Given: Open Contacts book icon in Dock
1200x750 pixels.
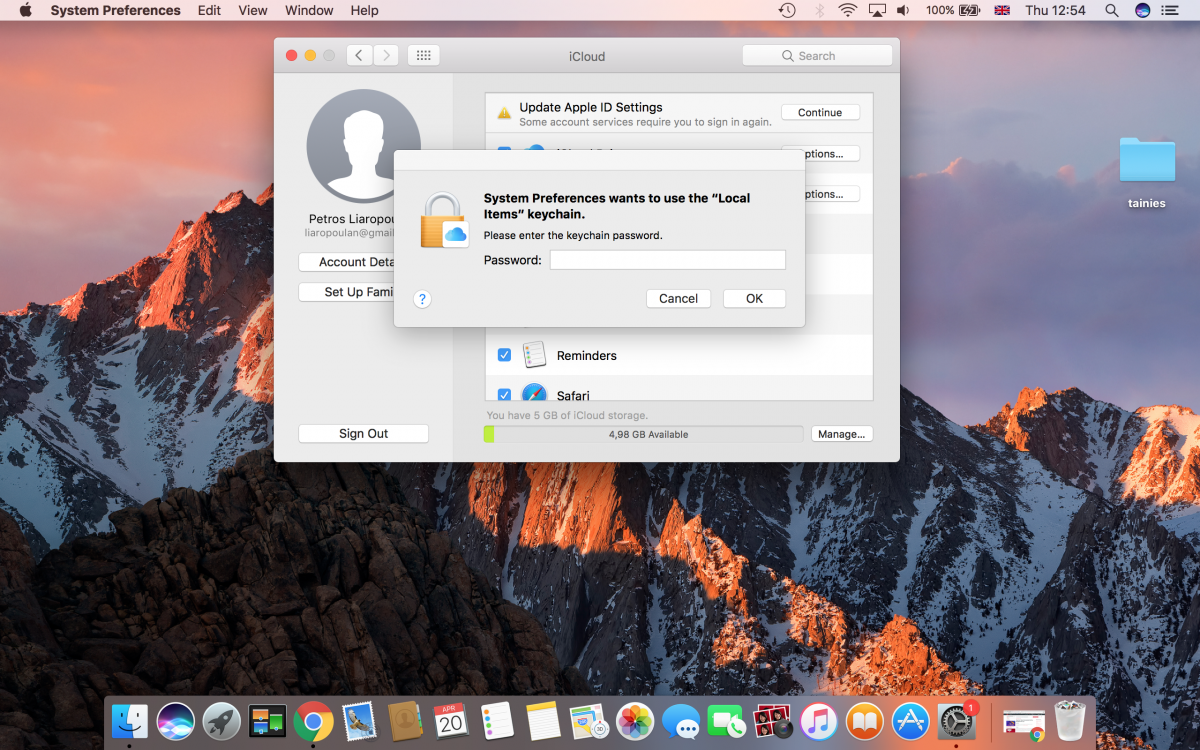Looking at the screenshot, I should (x=405, y=721).
